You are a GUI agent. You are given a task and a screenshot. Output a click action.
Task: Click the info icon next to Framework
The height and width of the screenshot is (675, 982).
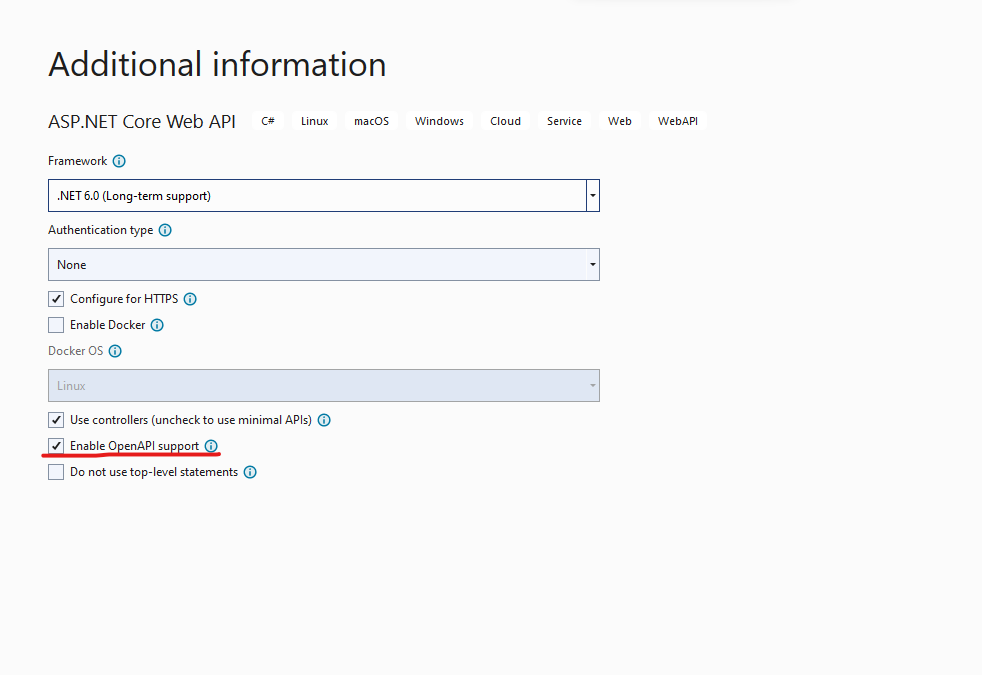click(x=119, y=162)
